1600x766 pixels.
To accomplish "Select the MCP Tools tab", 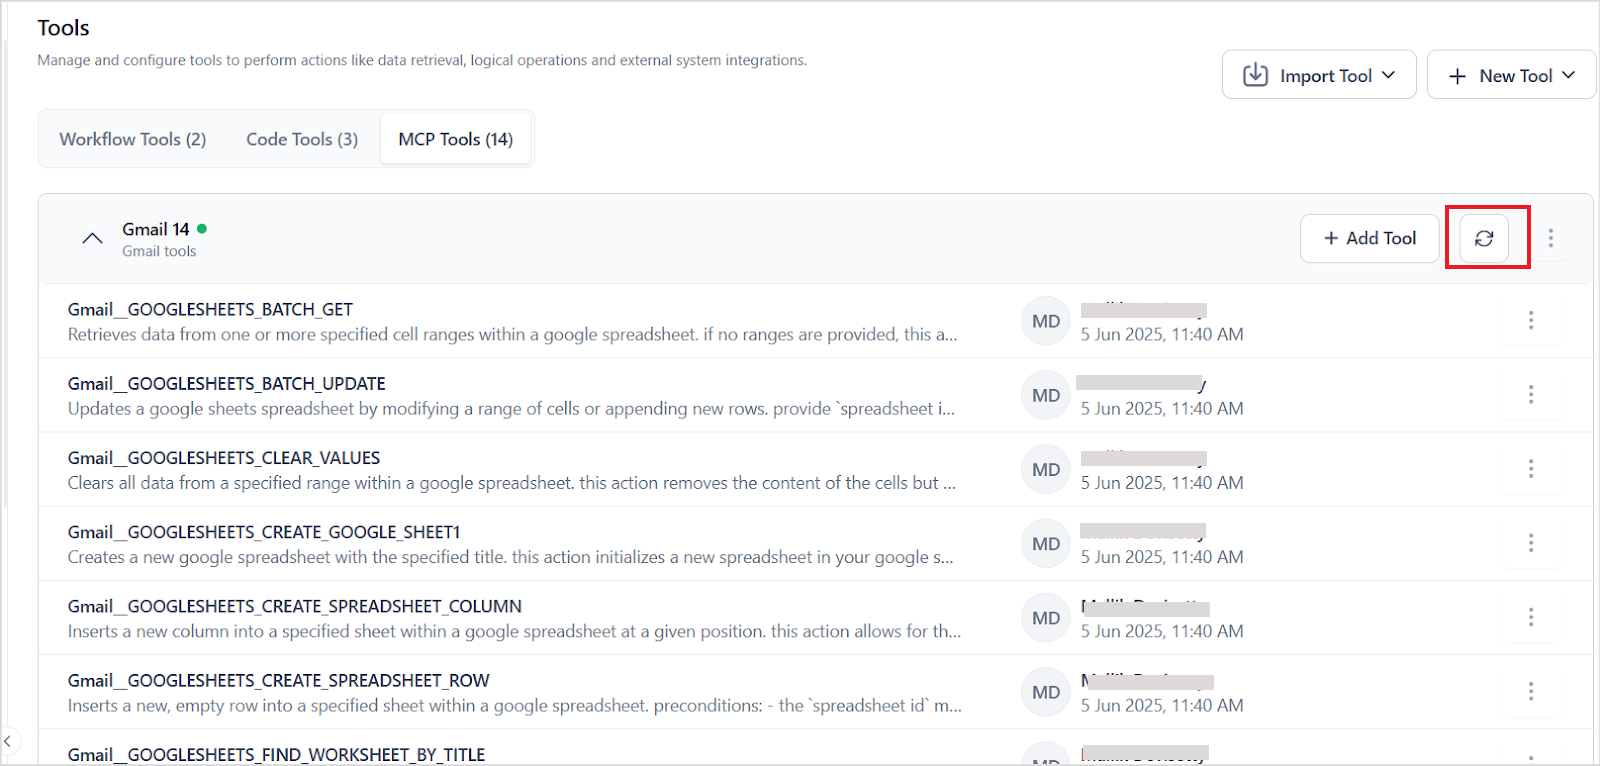I will [456, 139].
